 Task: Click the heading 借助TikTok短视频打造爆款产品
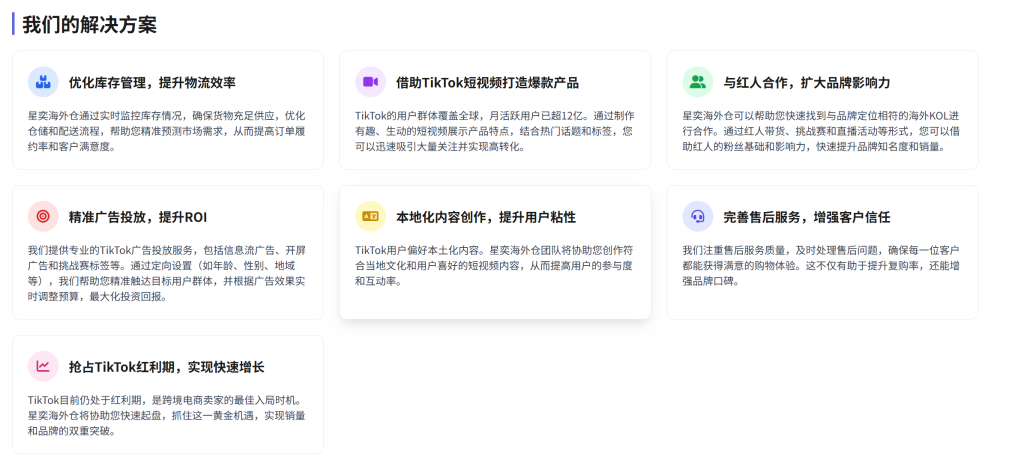click(487, 83)
